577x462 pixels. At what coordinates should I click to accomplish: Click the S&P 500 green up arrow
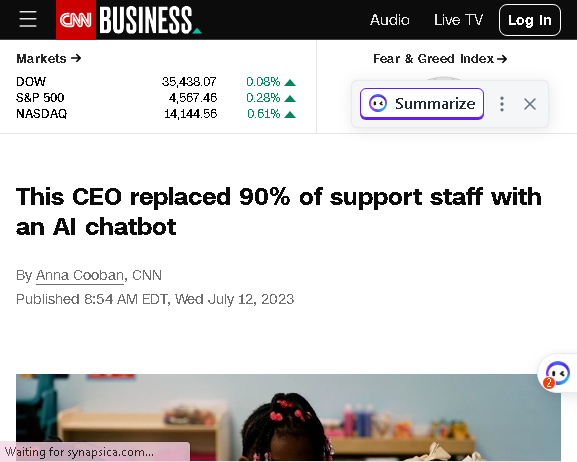290,99
